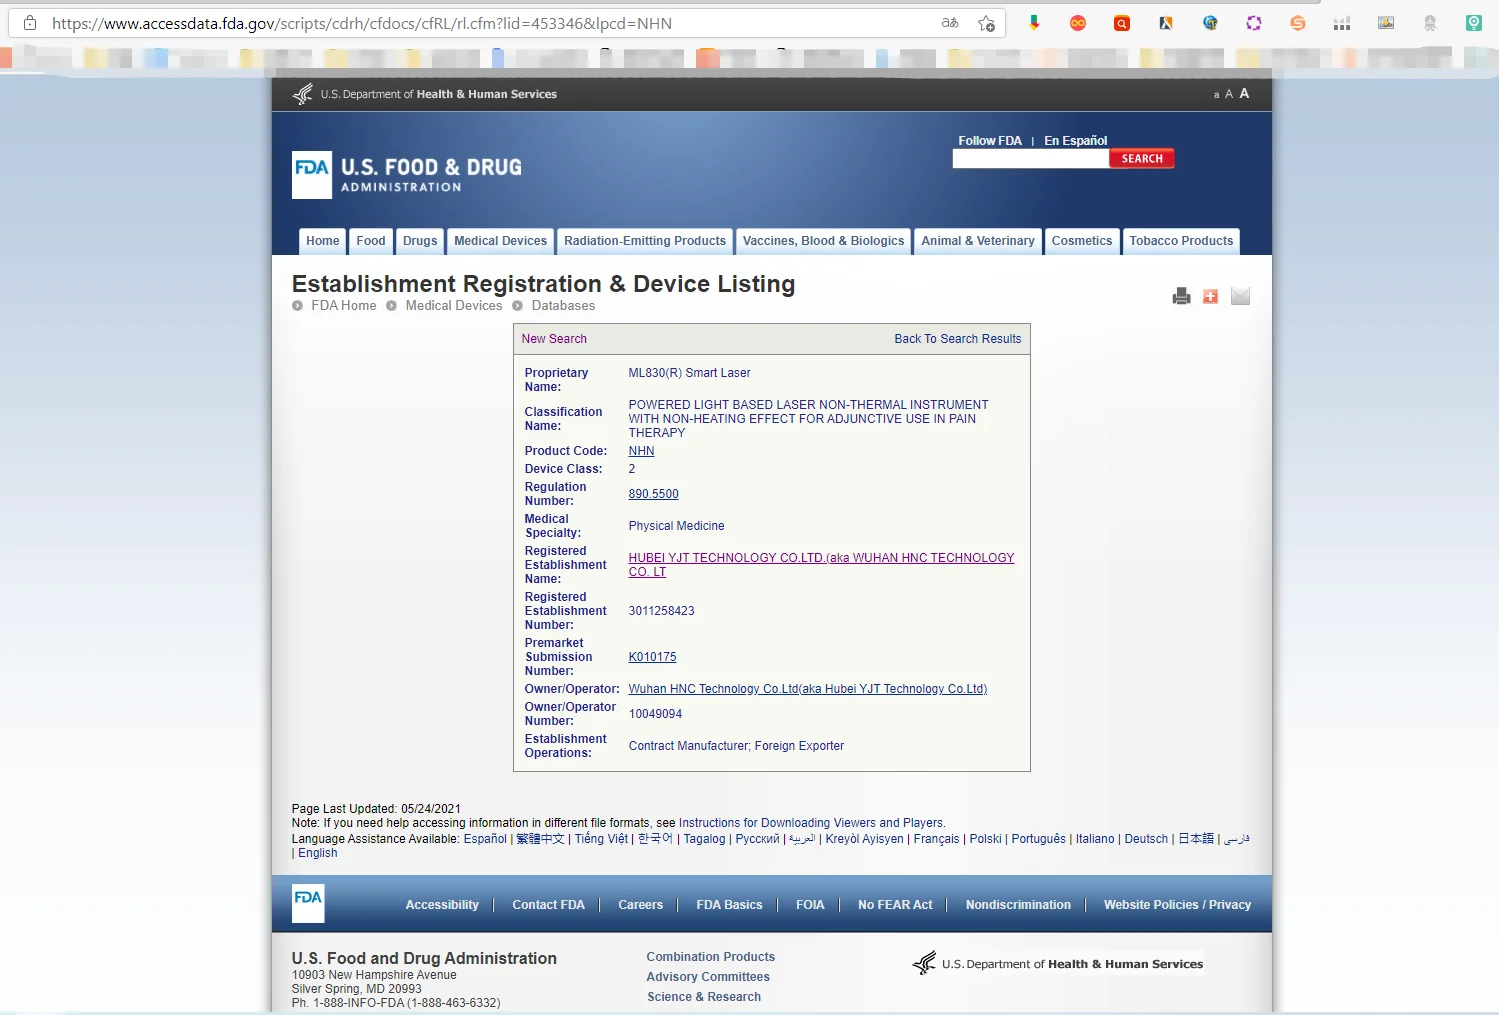Screen dimensions: 1499x1015
Task: Open the globe with T extension
Action: [1210, 23]
